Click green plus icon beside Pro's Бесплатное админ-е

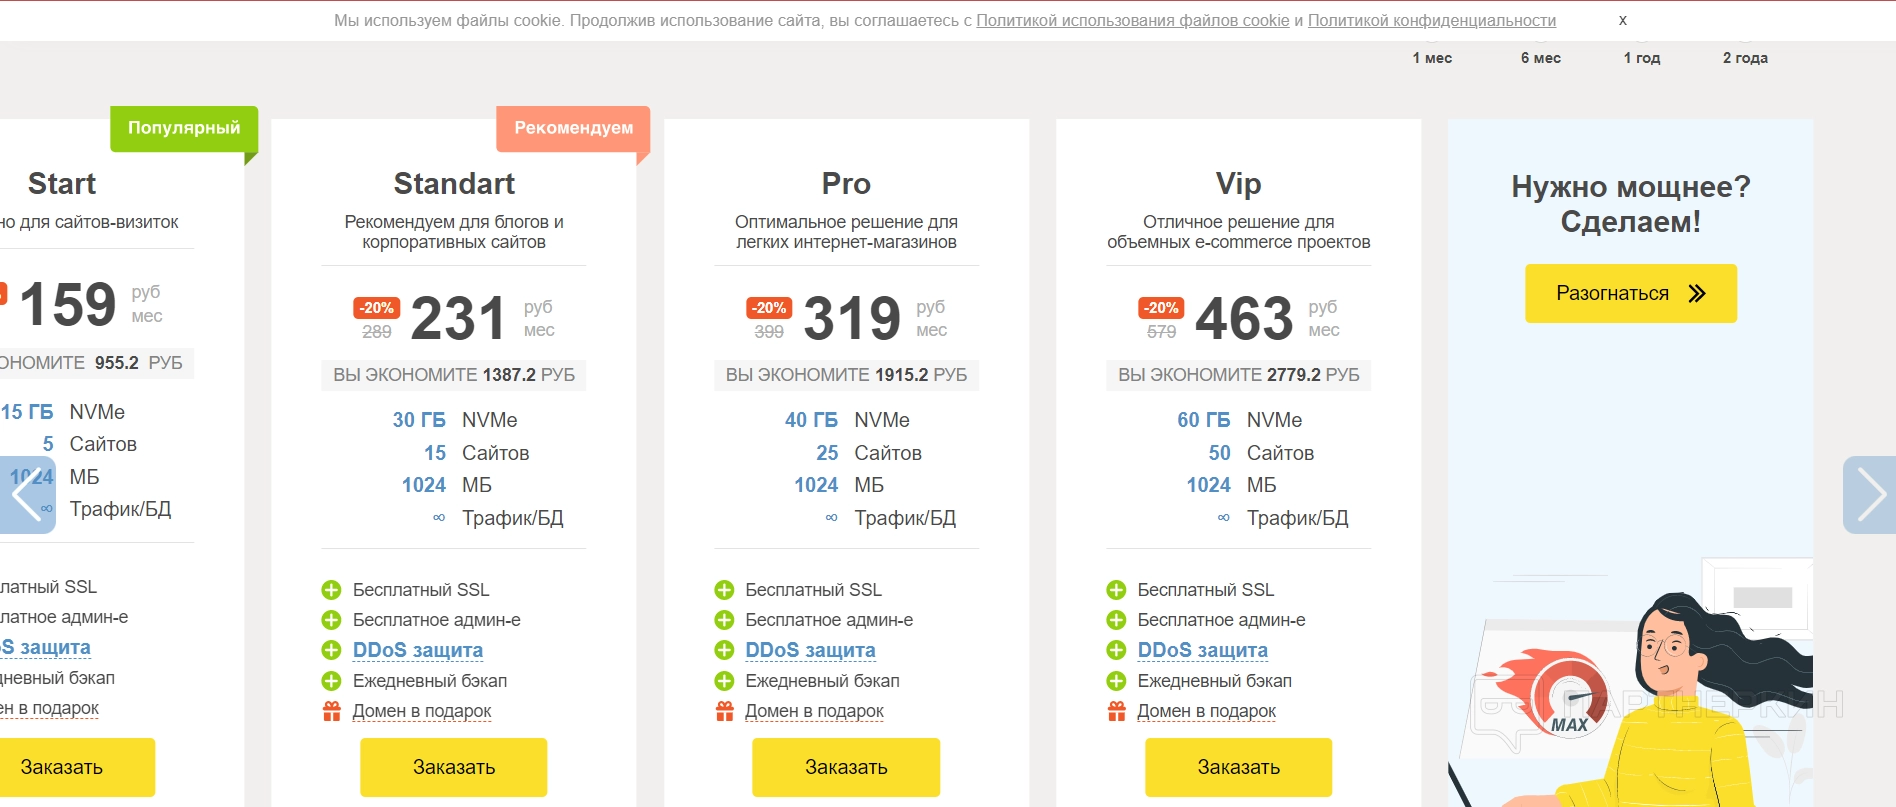point(724,620)
